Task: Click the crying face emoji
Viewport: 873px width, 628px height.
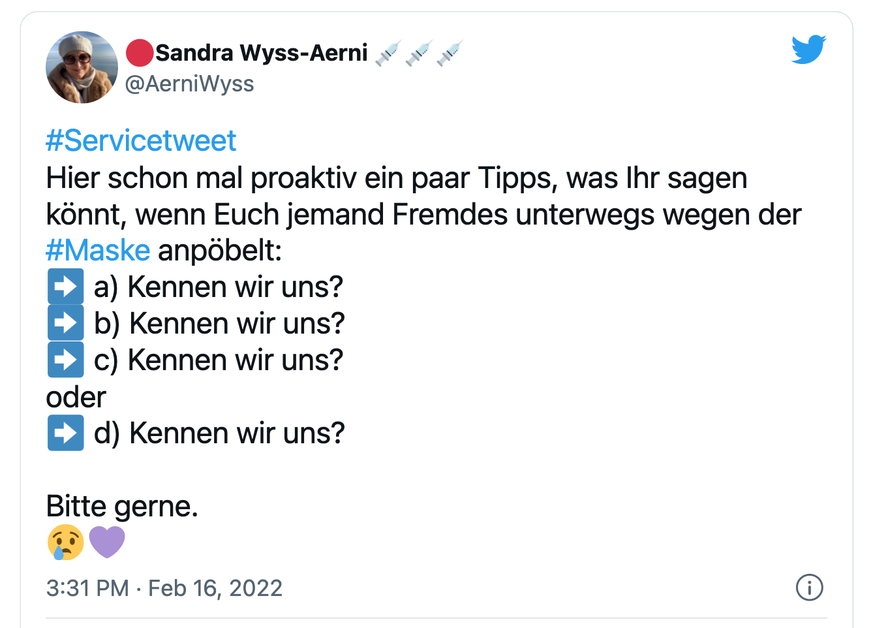Action: coord(65,543)
